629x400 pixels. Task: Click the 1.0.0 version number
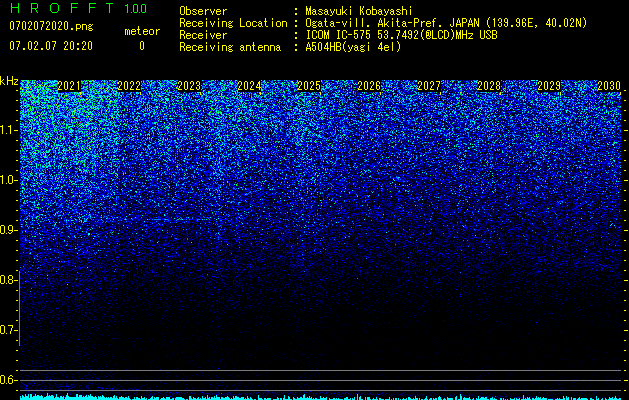pyautogui.click(x=136, y=9)
